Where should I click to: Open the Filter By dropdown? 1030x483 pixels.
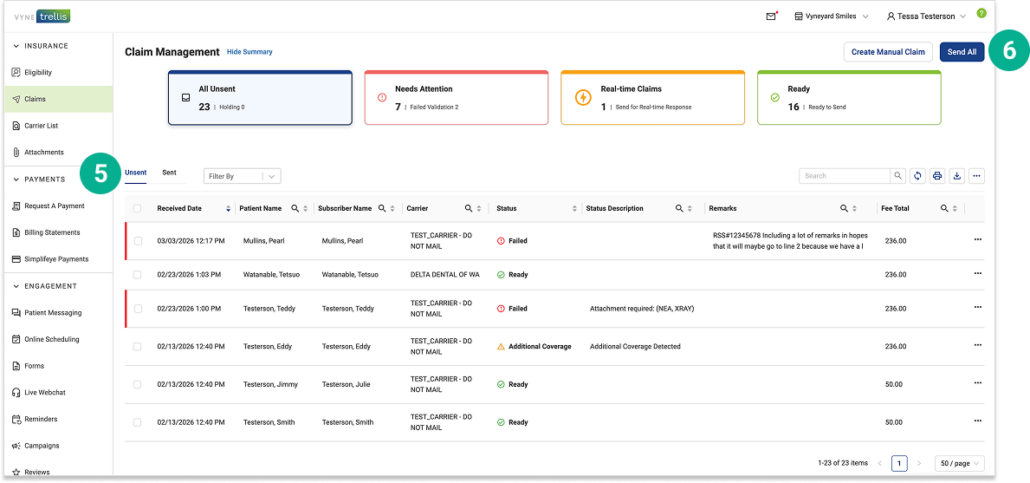pyautogui.click(x=241, y=176)
